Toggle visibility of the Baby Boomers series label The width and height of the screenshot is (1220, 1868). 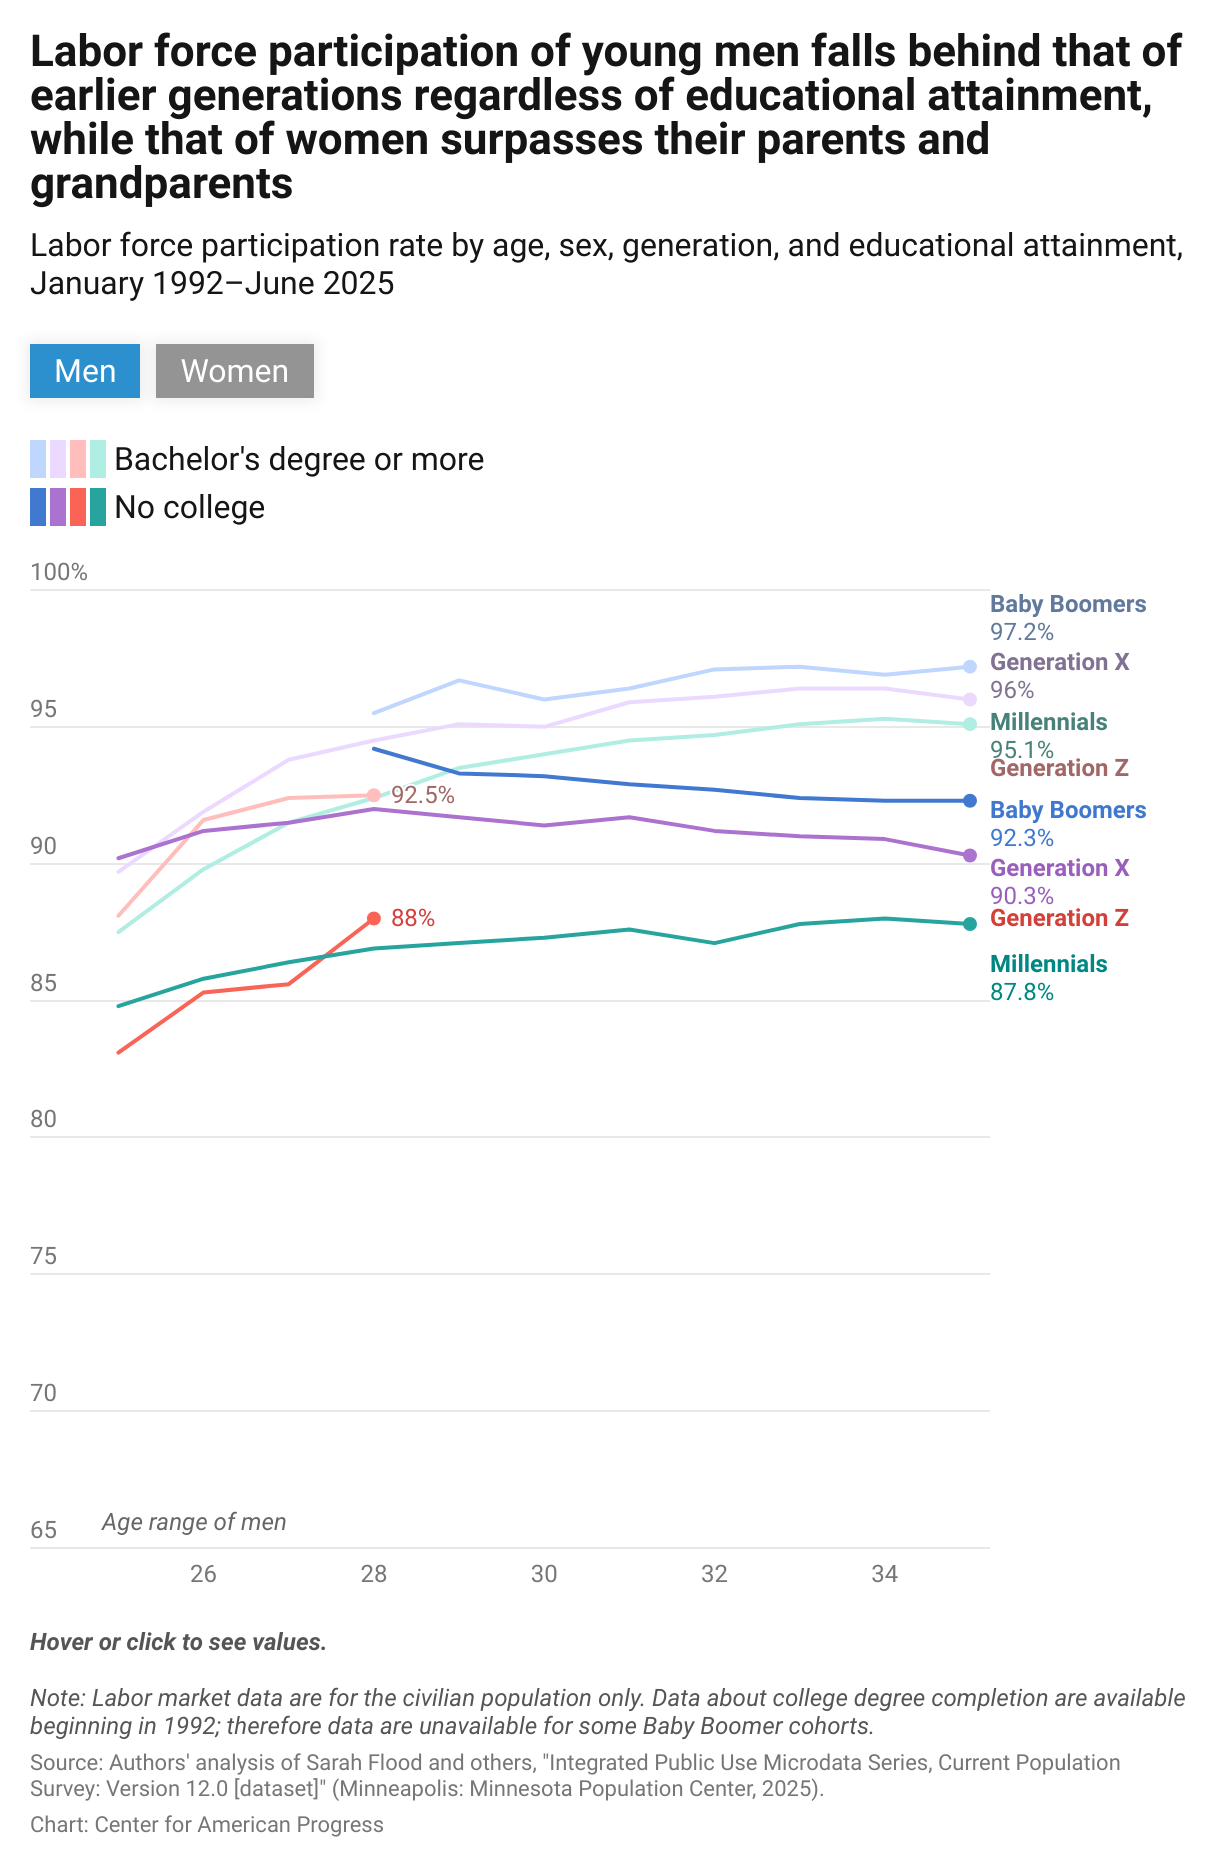point(1067,604)
